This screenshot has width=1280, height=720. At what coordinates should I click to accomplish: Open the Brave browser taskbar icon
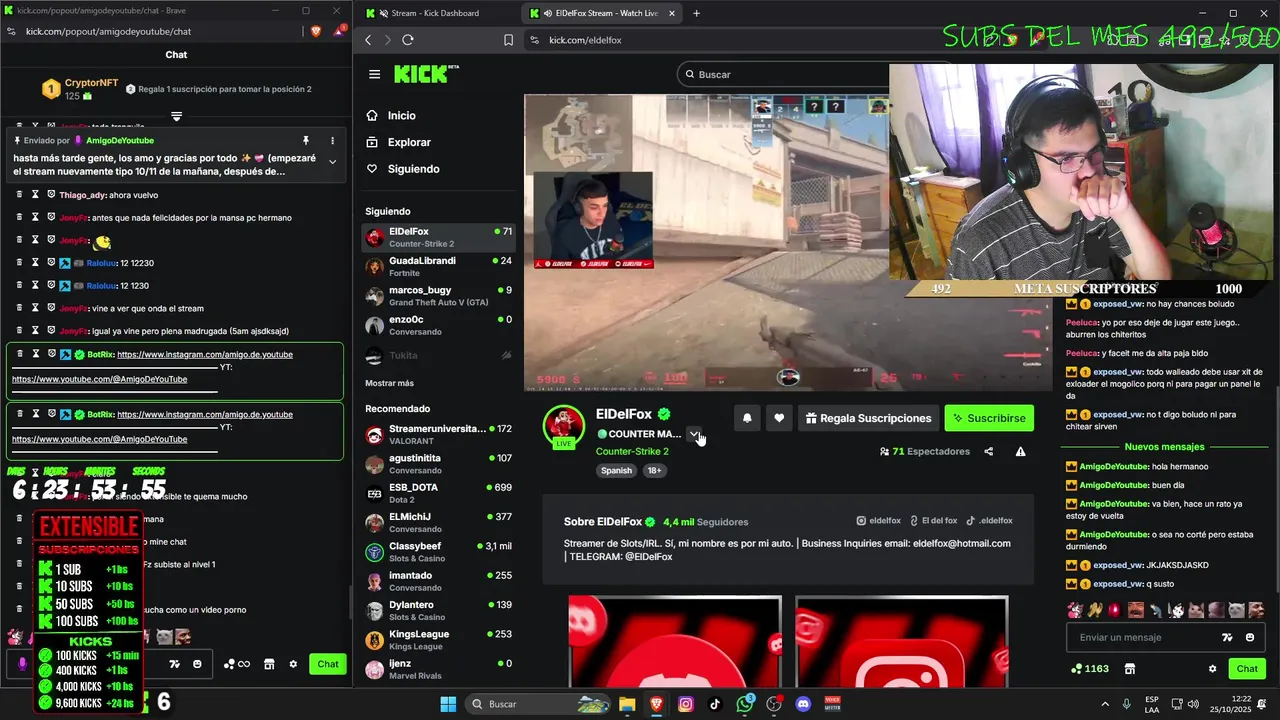(656, 704)
